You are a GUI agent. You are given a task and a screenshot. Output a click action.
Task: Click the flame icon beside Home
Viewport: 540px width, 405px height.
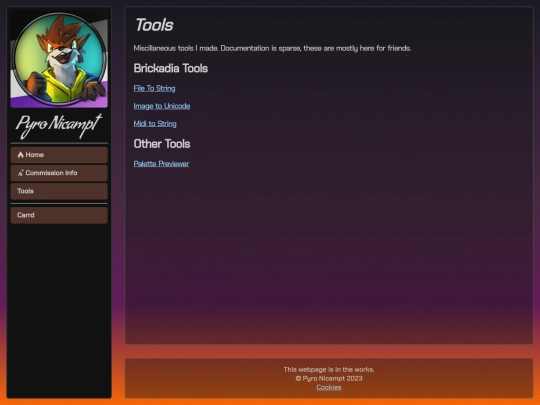pyautogui.click(x=20, y=155)
